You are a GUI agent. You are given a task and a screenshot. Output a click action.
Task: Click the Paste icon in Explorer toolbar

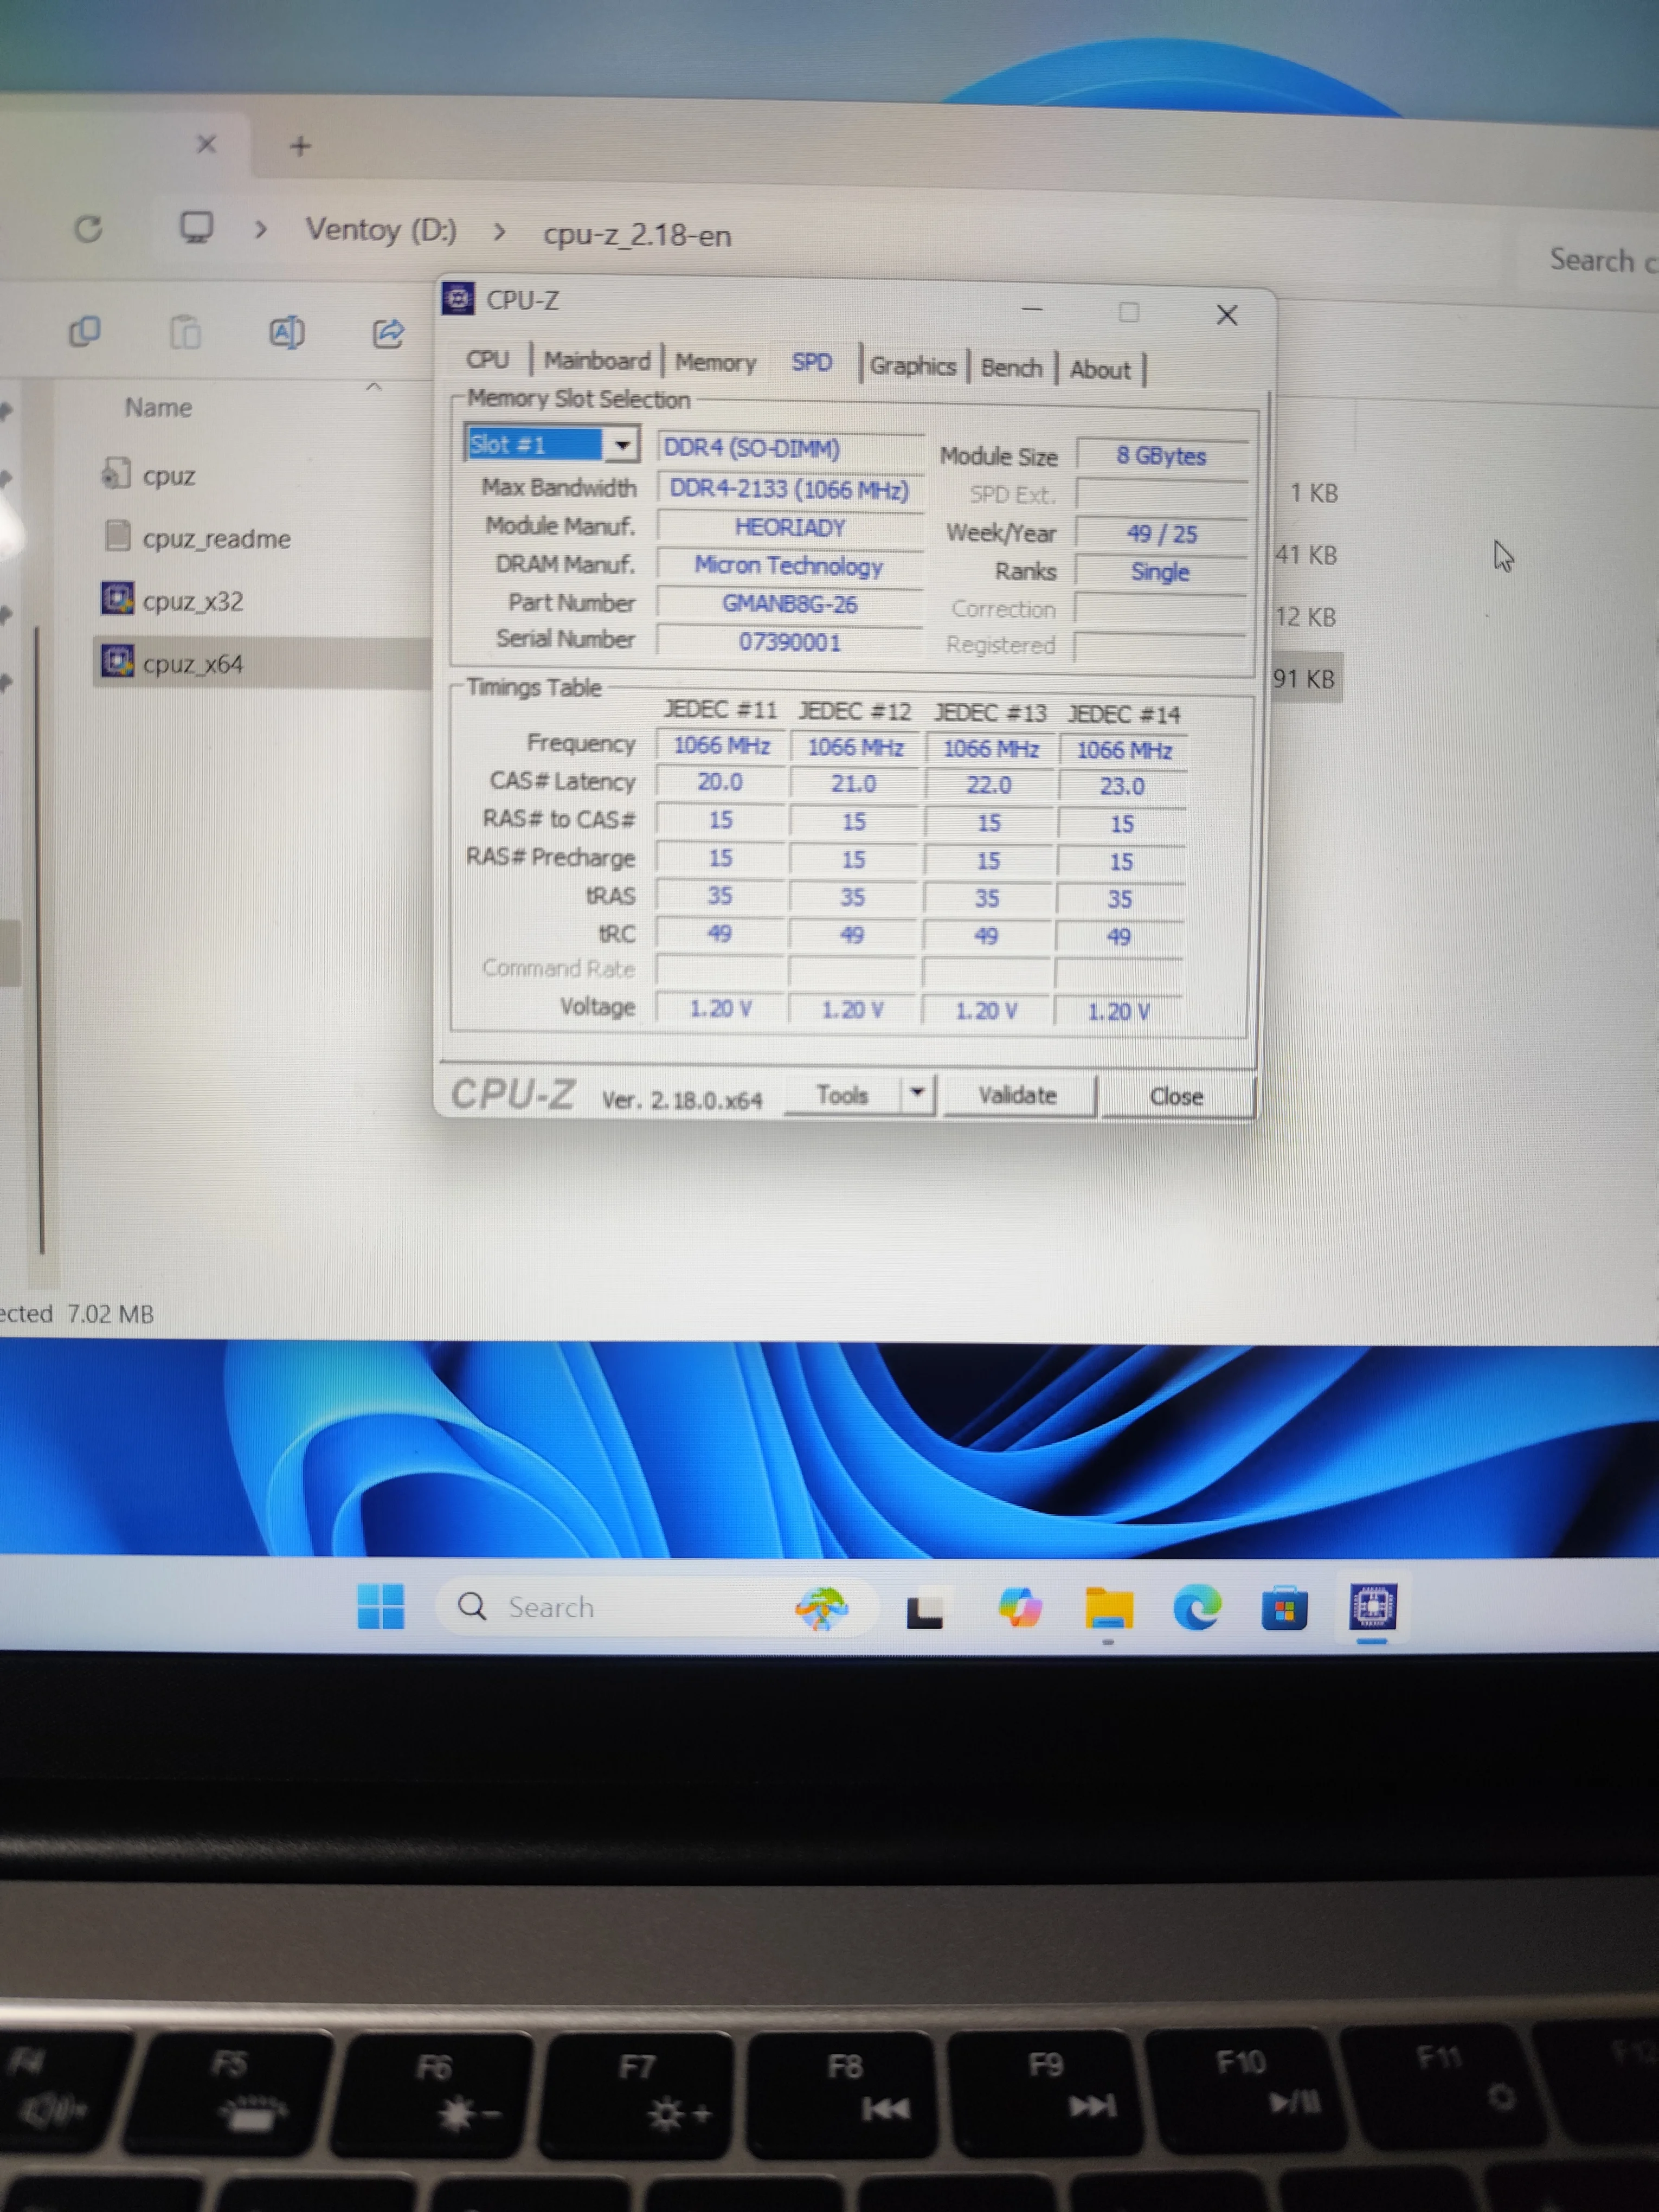tap(185, 332)
